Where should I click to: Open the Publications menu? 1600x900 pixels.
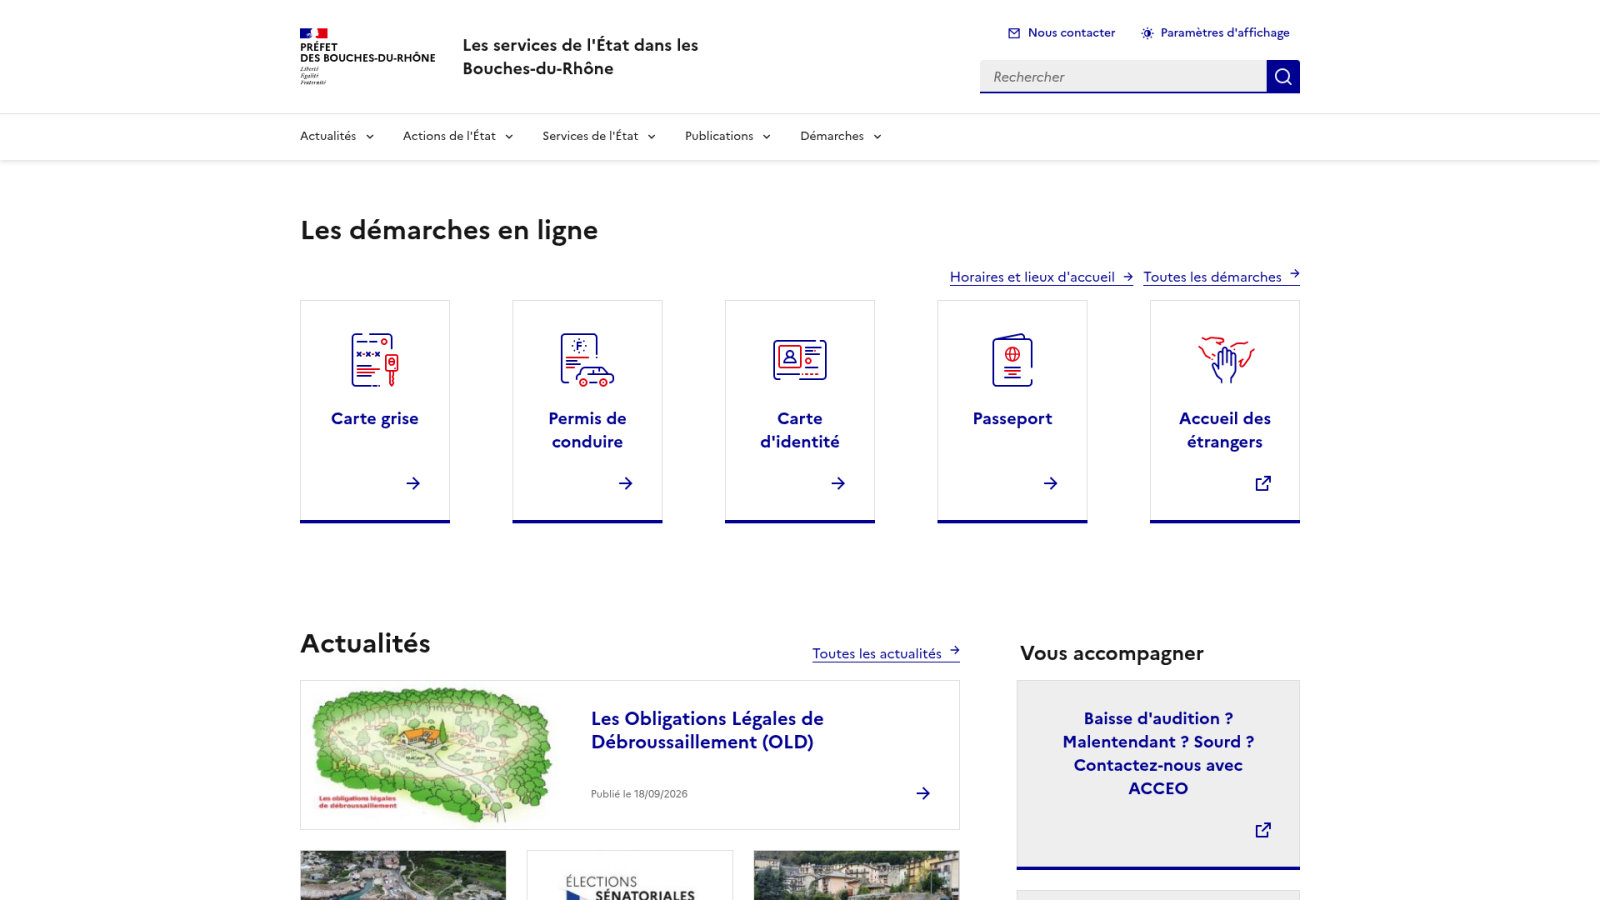tap(728, 136)
